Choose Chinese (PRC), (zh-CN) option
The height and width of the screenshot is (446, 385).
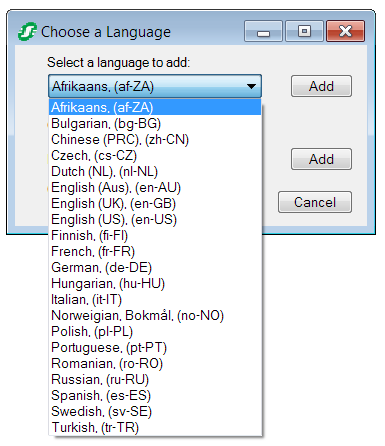click(155, 140)
